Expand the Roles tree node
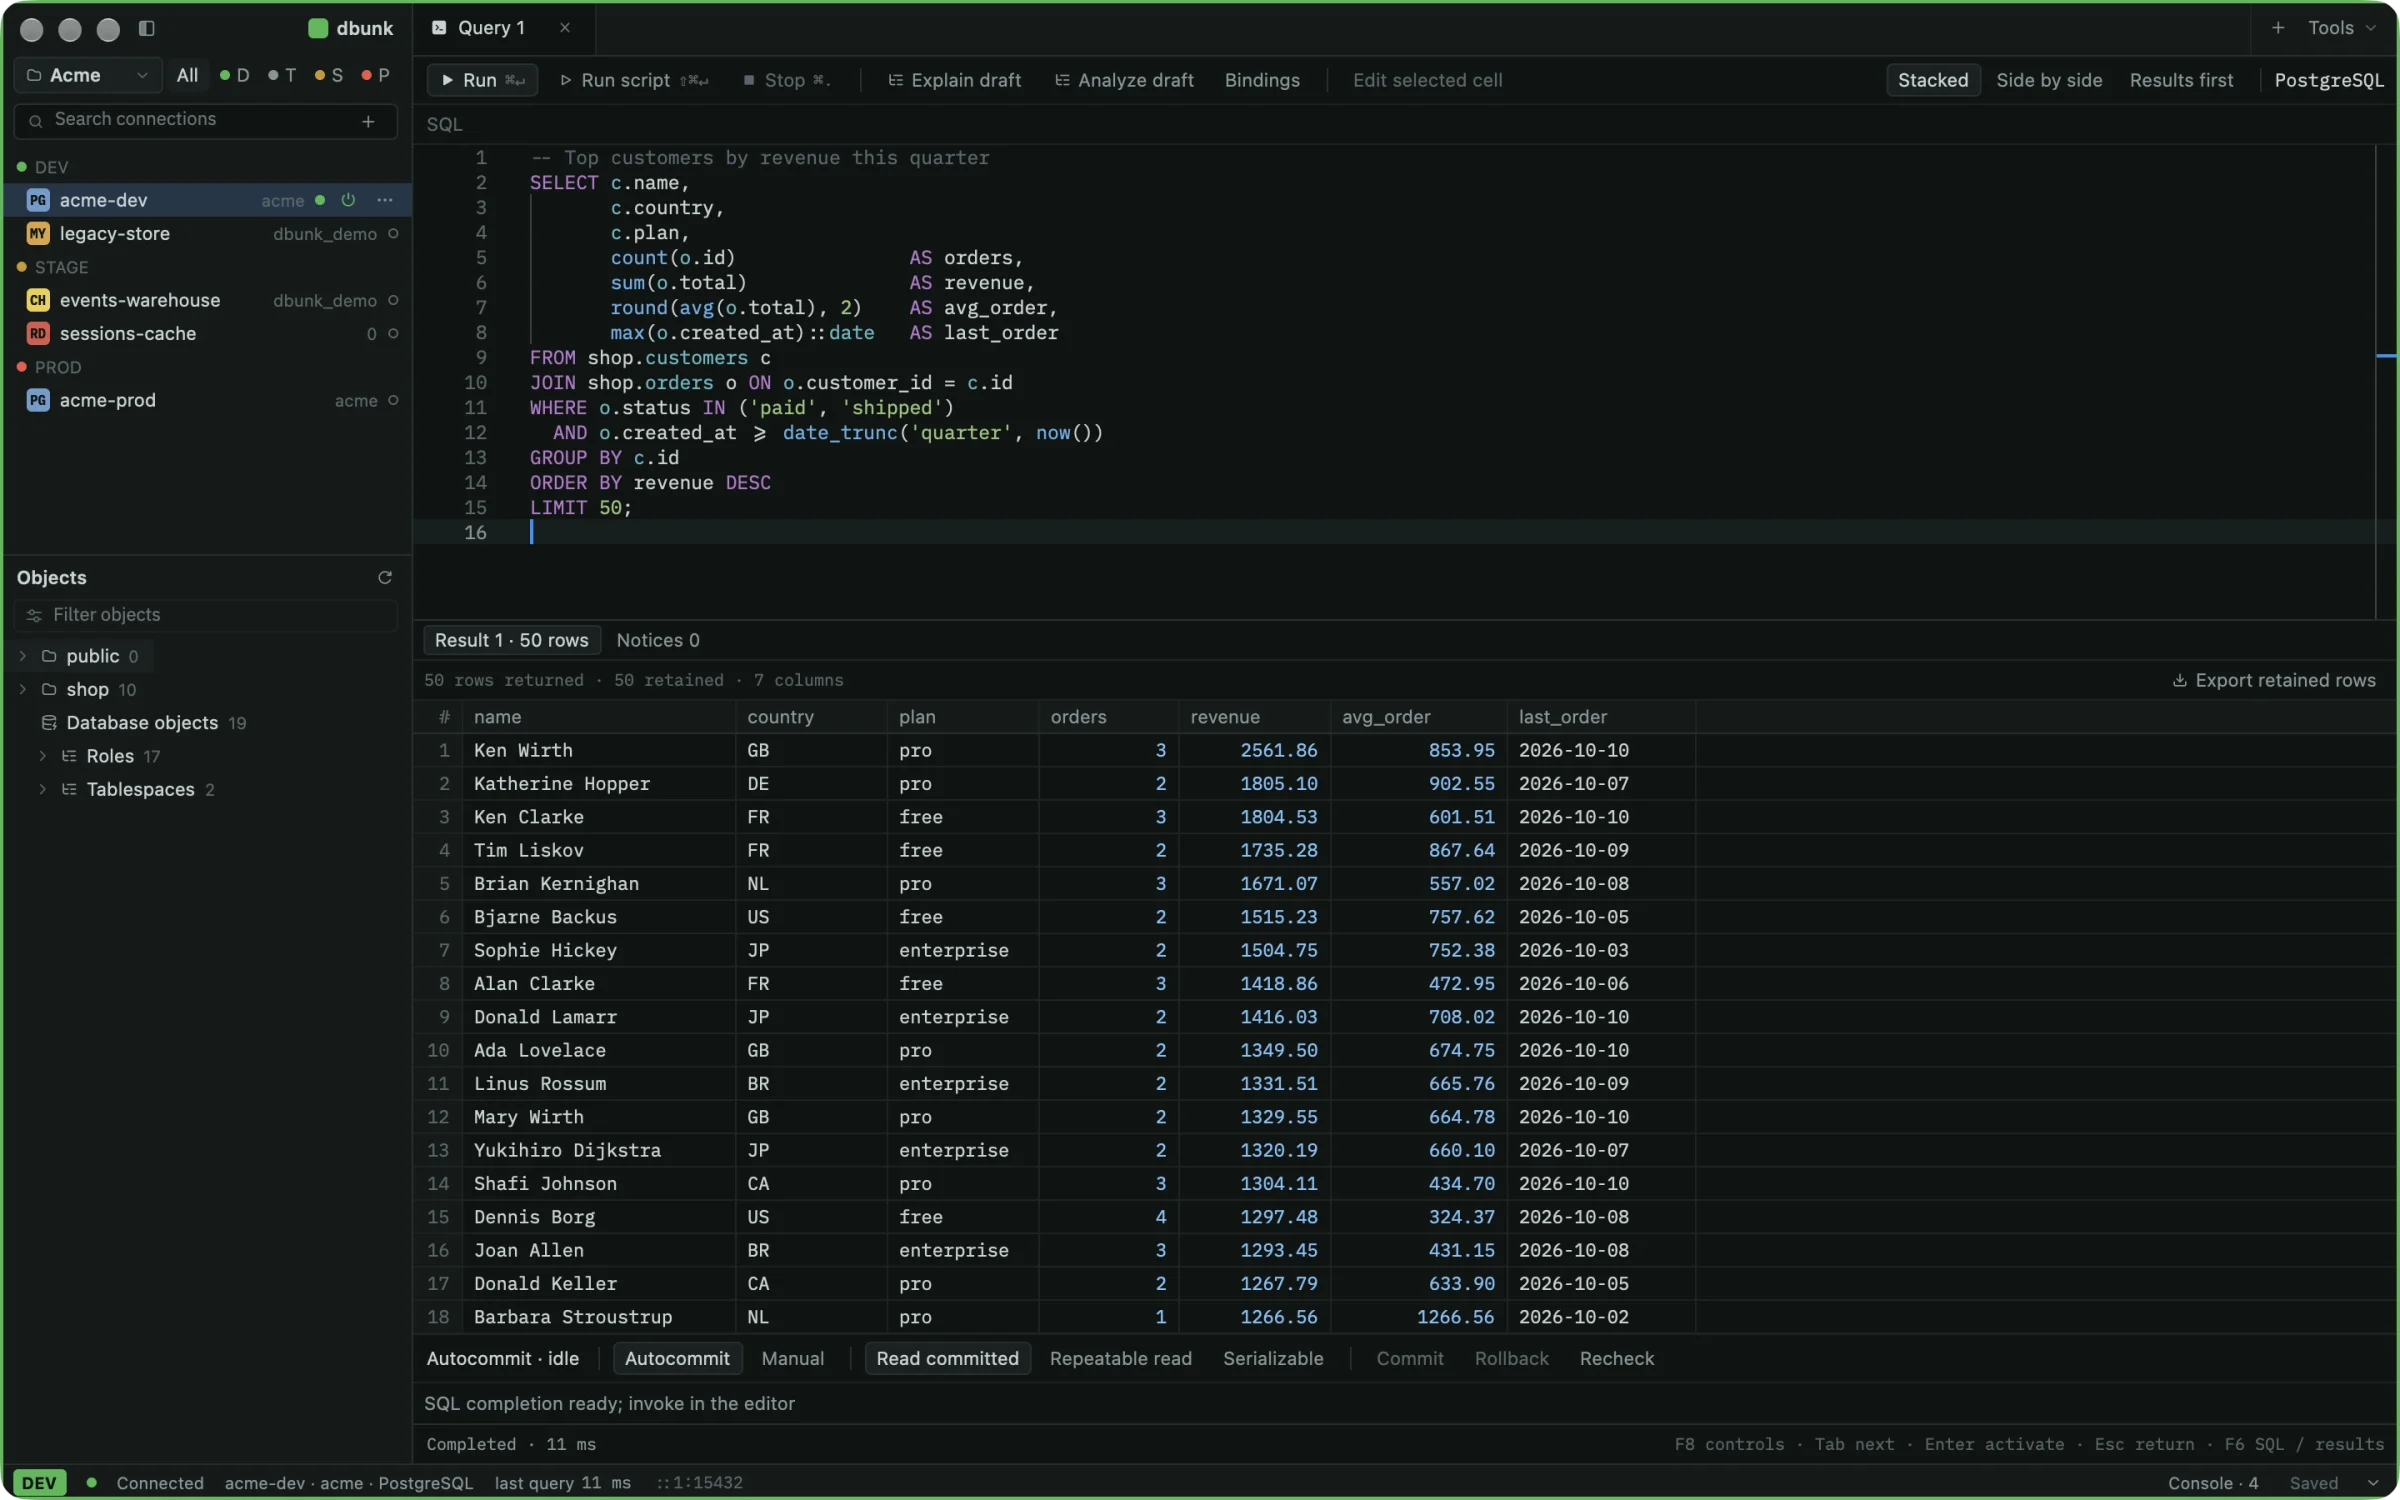Image resolution: width=2400 pixels, height=1500 pixels. click(x=43, y=756)
